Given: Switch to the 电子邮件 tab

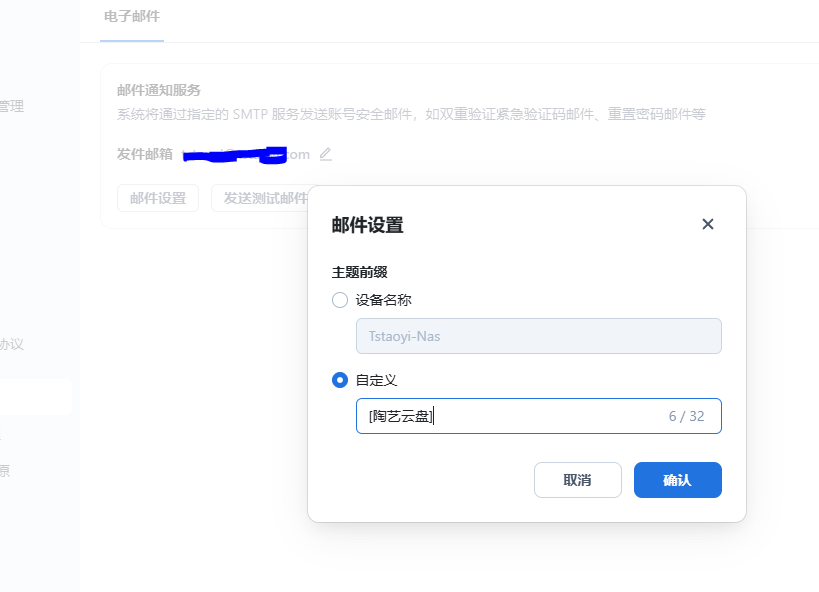Looking at the screenshot, I should coord(132,17).
